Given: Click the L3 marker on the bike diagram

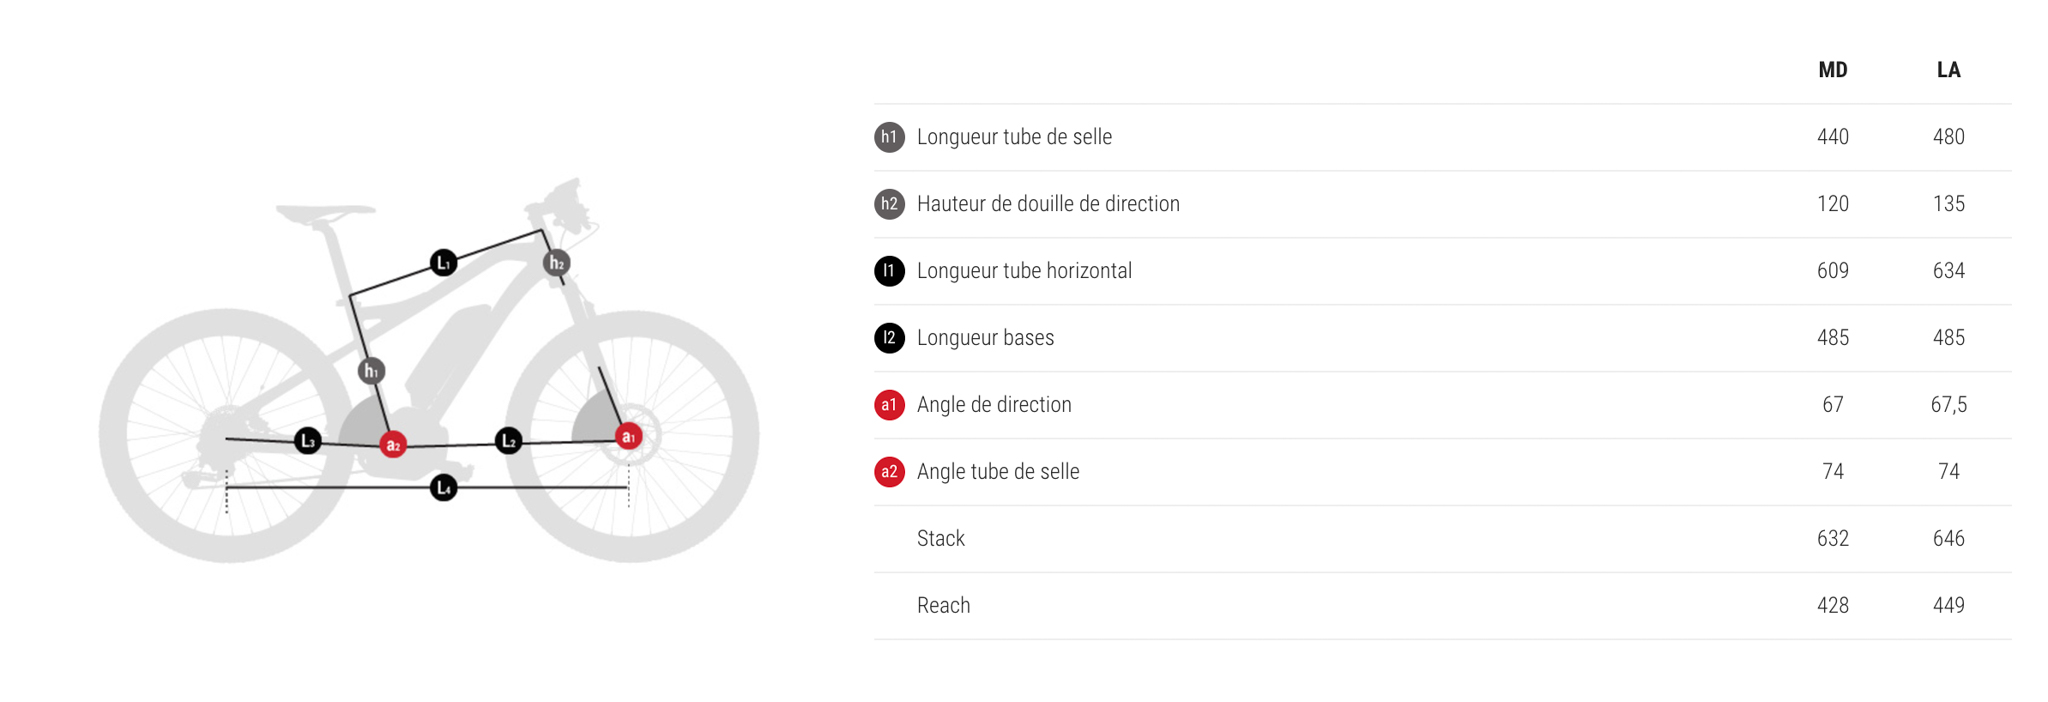Looking at the screenshot, I should tap(308, 441).
